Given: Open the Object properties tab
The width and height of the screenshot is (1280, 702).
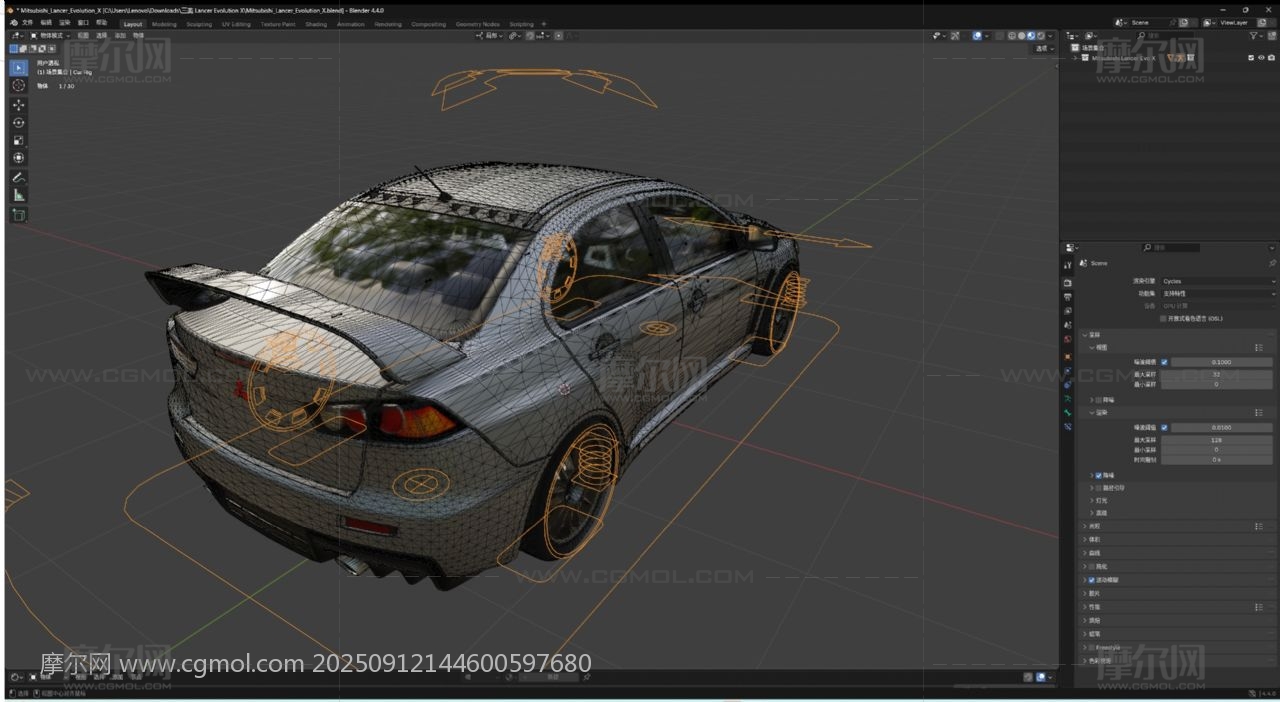Looking at the screenshot, I should tap(1068, 357).
